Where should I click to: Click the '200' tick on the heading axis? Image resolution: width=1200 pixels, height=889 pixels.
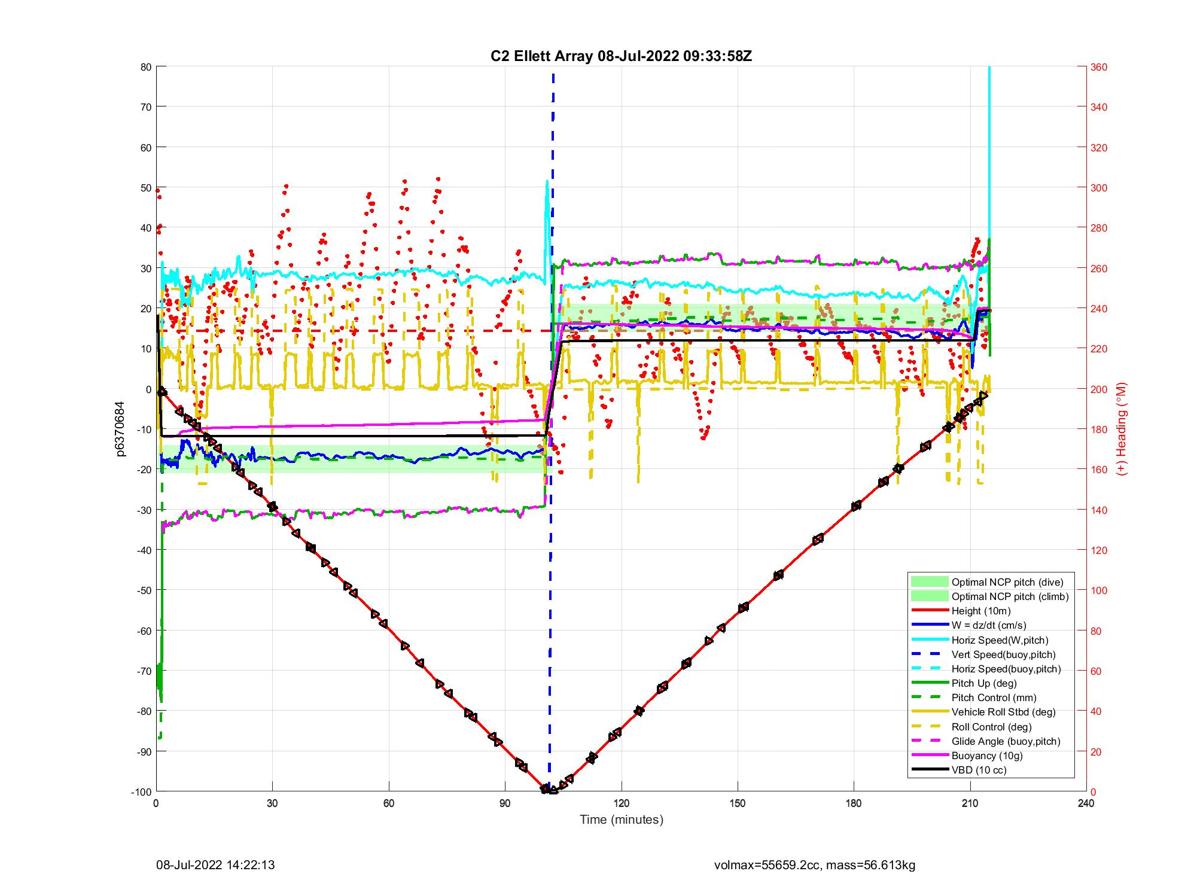click(1100, 389)
